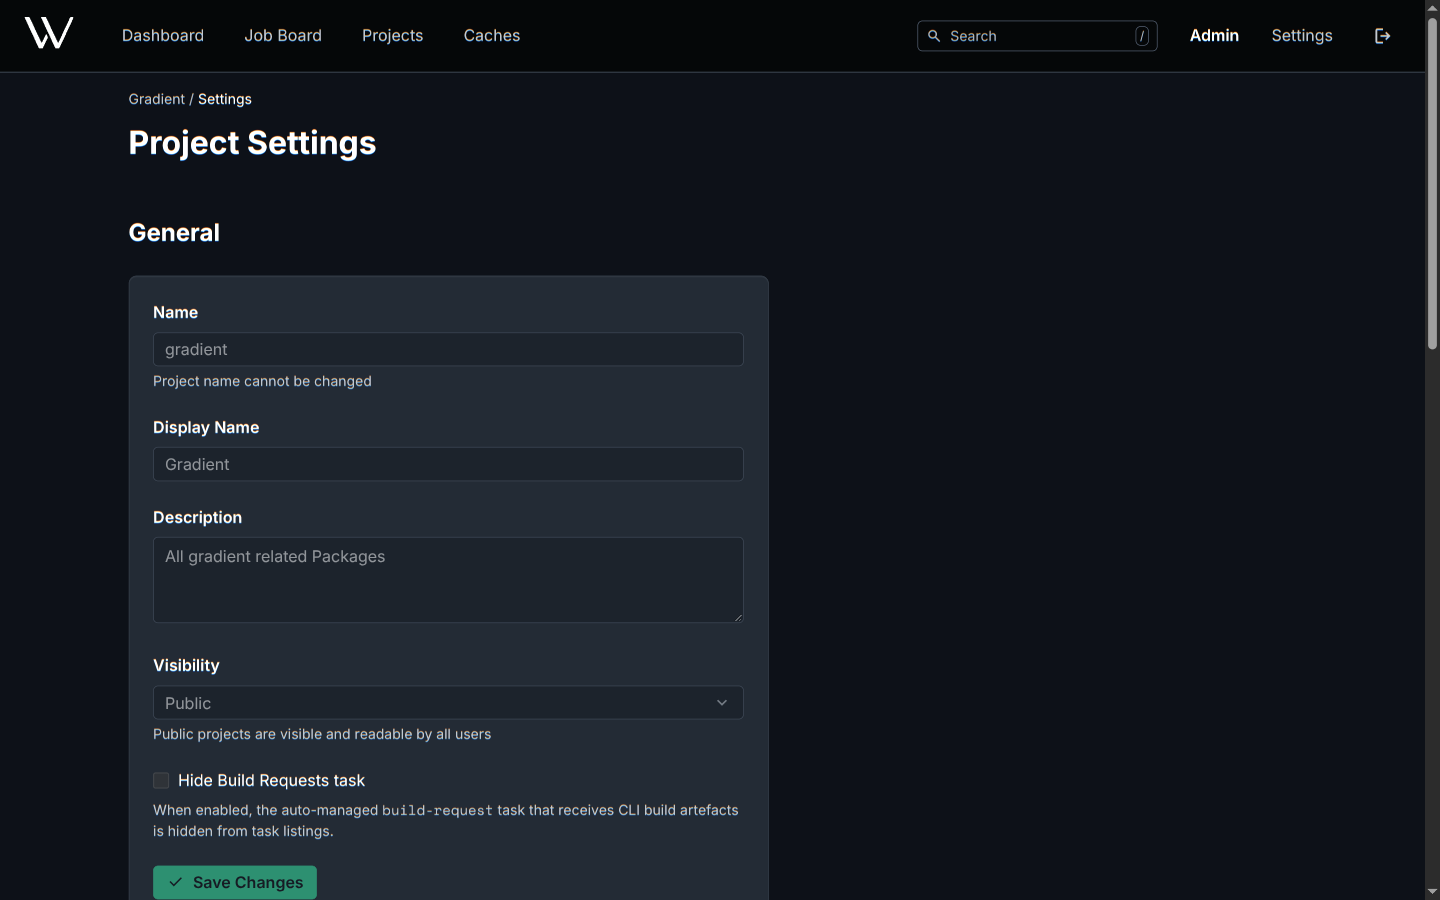Navigate to Projects
1440x900 pixels.
click(392, 35)
